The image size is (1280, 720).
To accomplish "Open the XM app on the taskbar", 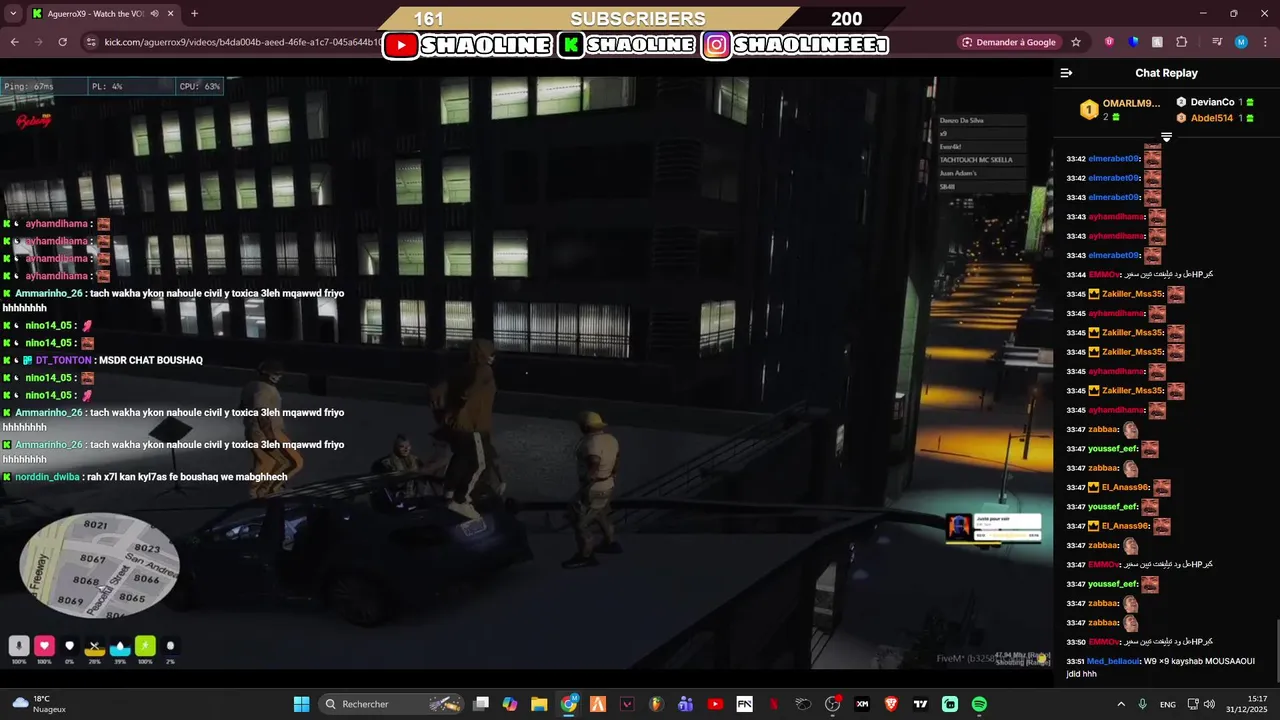I will (862, 704).
